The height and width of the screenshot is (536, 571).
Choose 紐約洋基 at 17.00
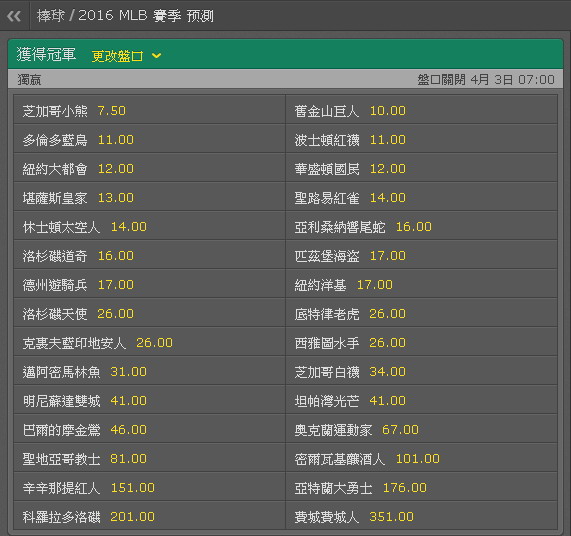click(x=421, y=284)
